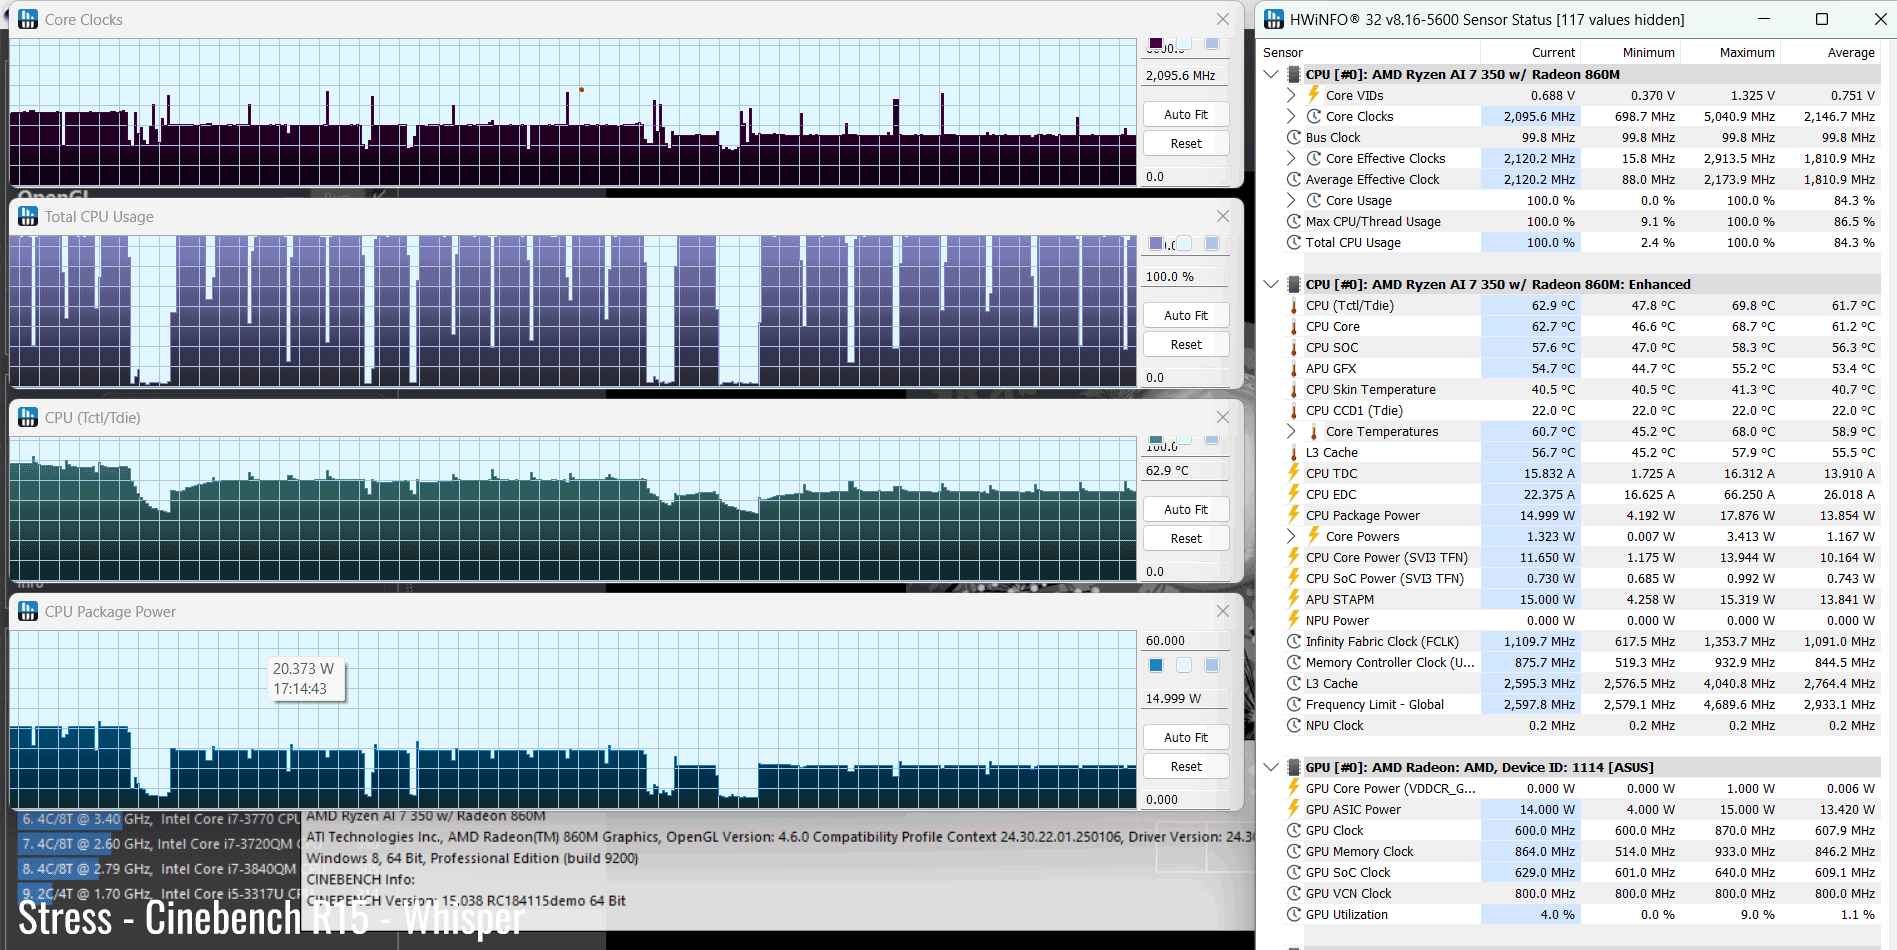
Task: Expand the Core Usage row
Action: pos(1291,200)
